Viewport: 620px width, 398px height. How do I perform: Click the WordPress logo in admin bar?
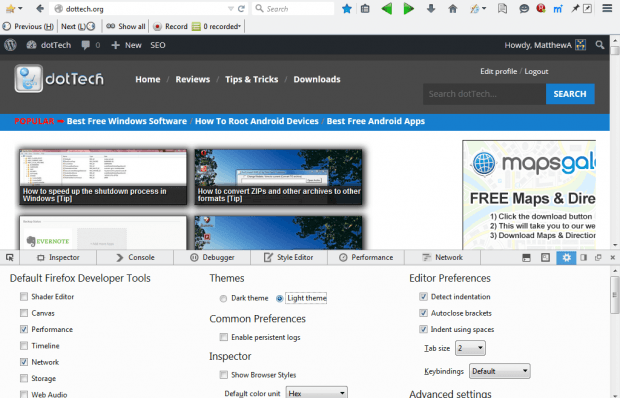click(10, 45)
